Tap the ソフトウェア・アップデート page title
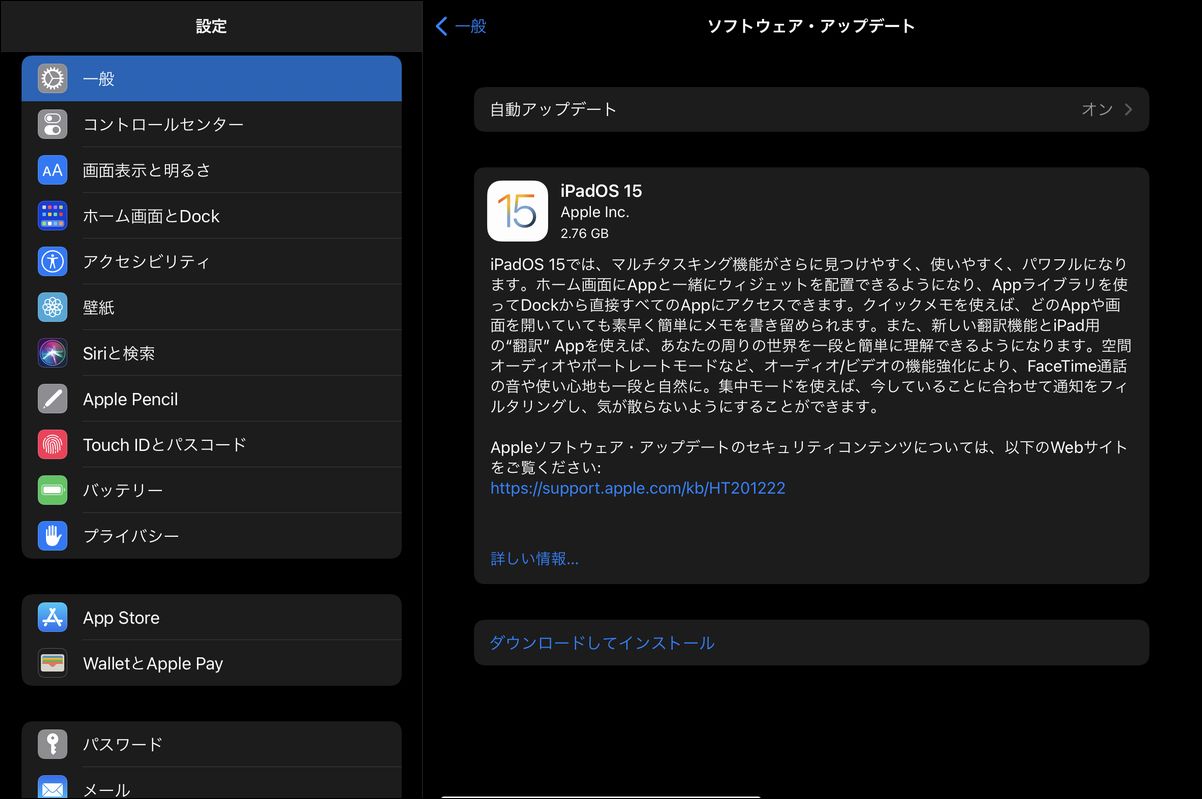1202x799 pixels. point(811,26)
